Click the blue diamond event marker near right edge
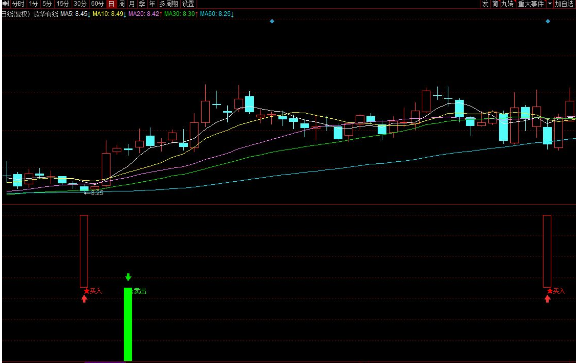 click(x=548, y=21)
